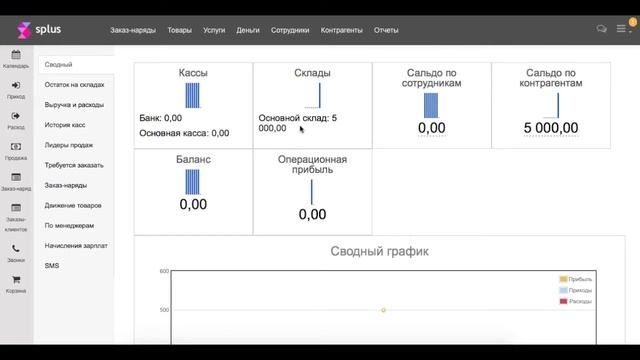
Task: Click the Основная касса: 0,00 line
Action: coord(184,133)
